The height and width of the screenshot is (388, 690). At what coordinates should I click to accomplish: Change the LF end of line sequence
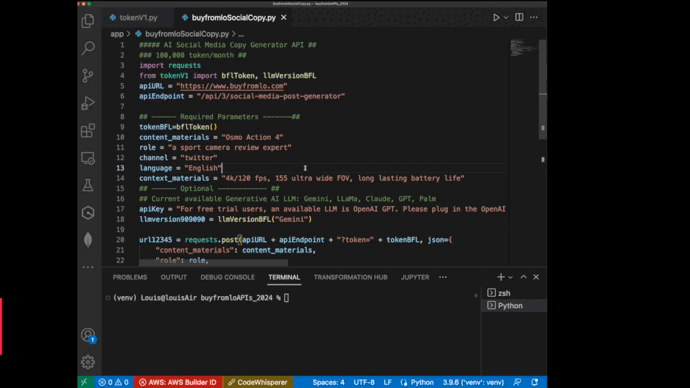[x=387, y=382]
